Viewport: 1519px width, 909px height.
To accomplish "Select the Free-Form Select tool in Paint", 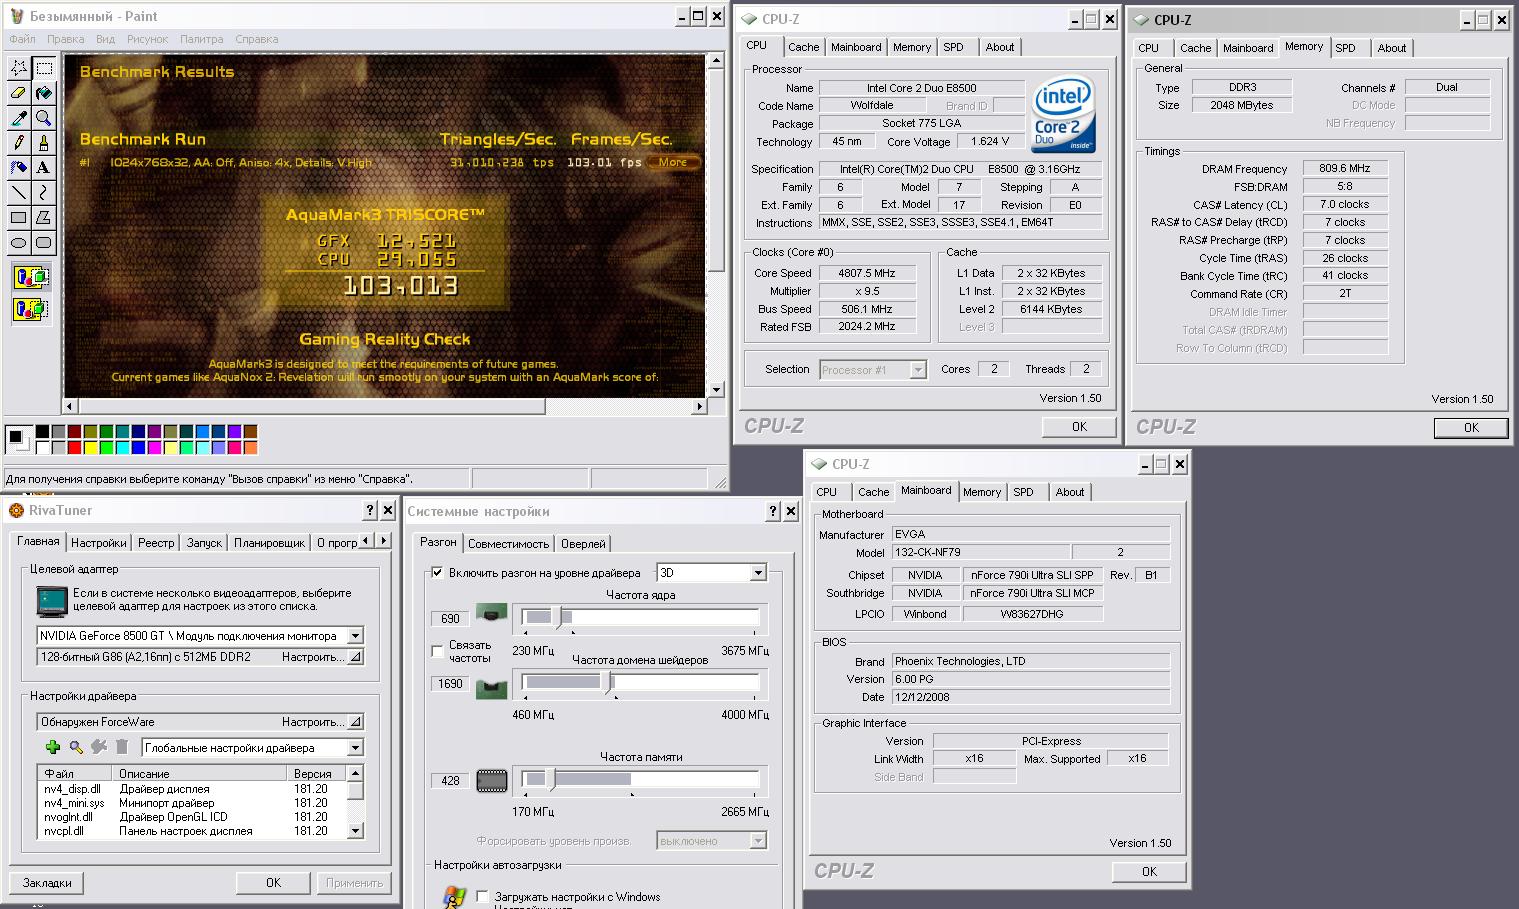I will pyautogui.click(x=19, y=68).
